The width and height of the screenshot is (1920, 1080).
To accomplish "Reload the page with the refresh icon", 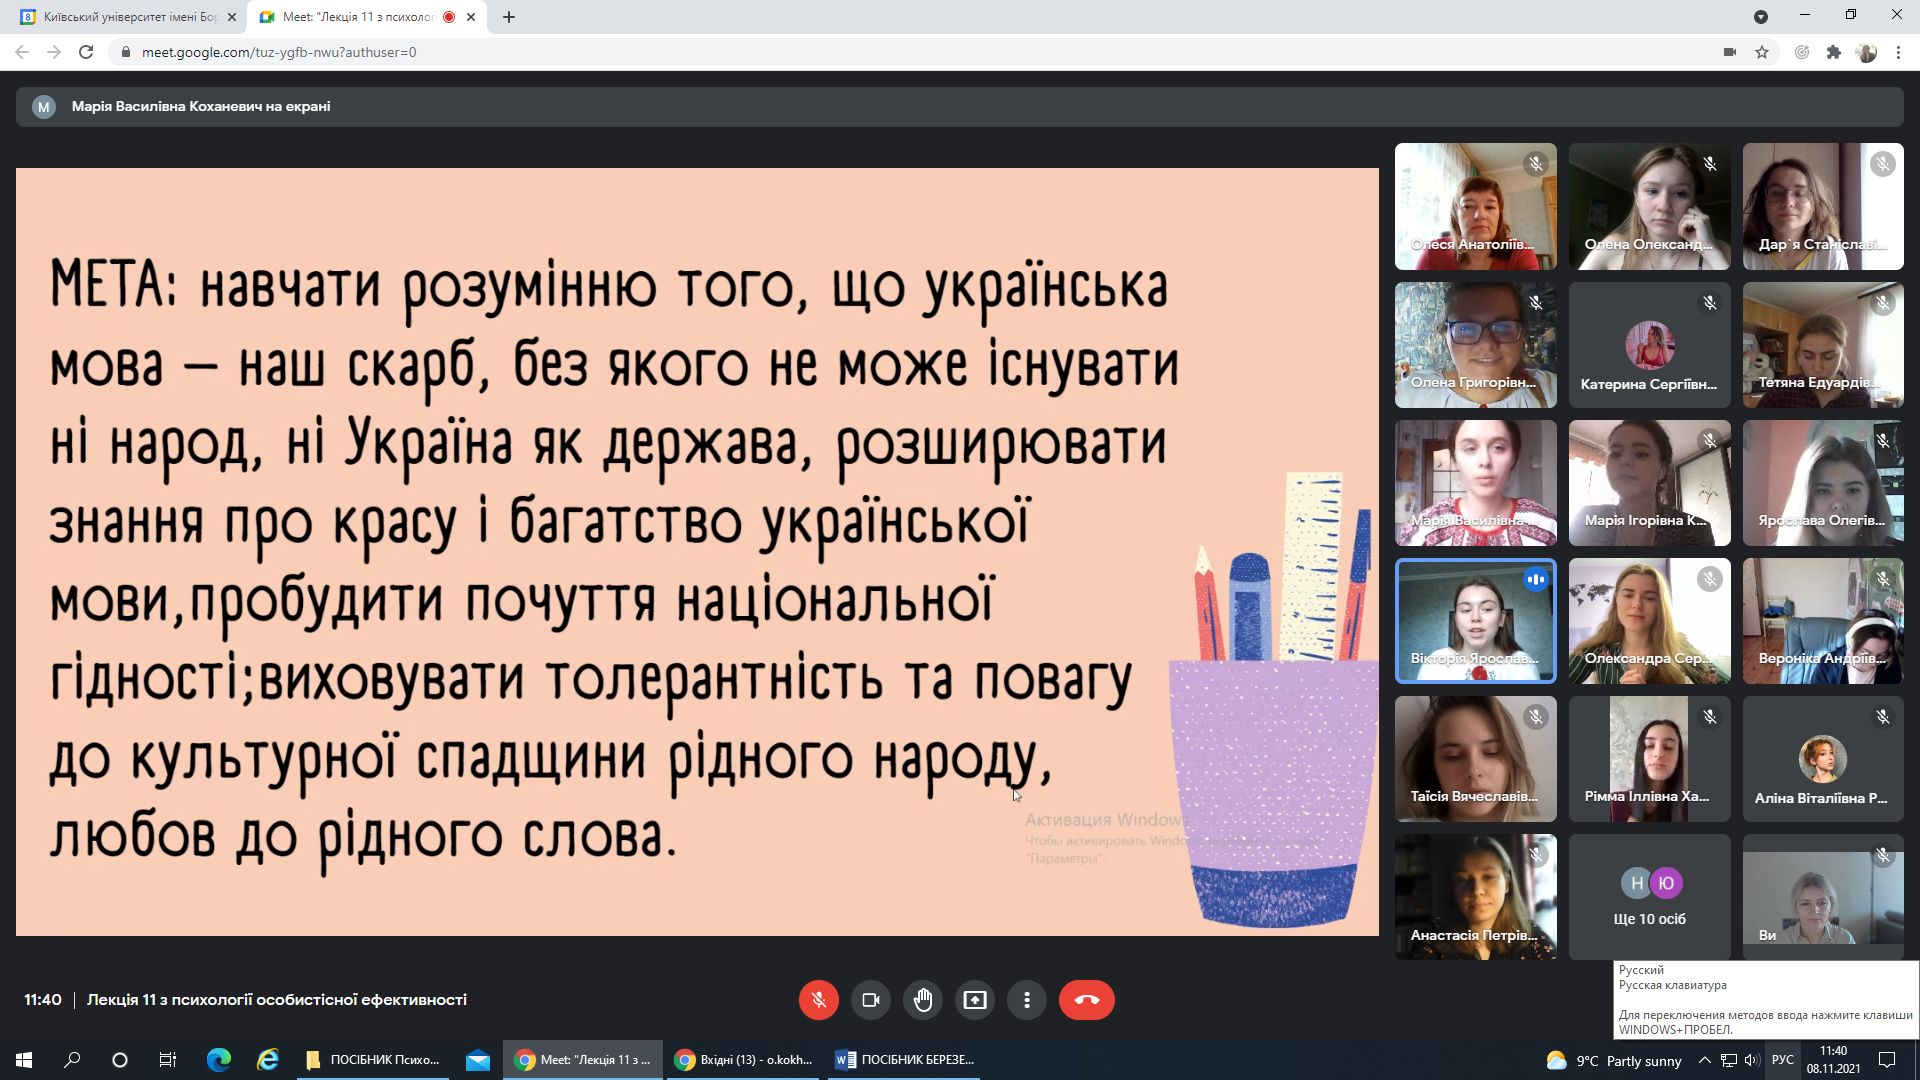I will click(x=85, y=52).
